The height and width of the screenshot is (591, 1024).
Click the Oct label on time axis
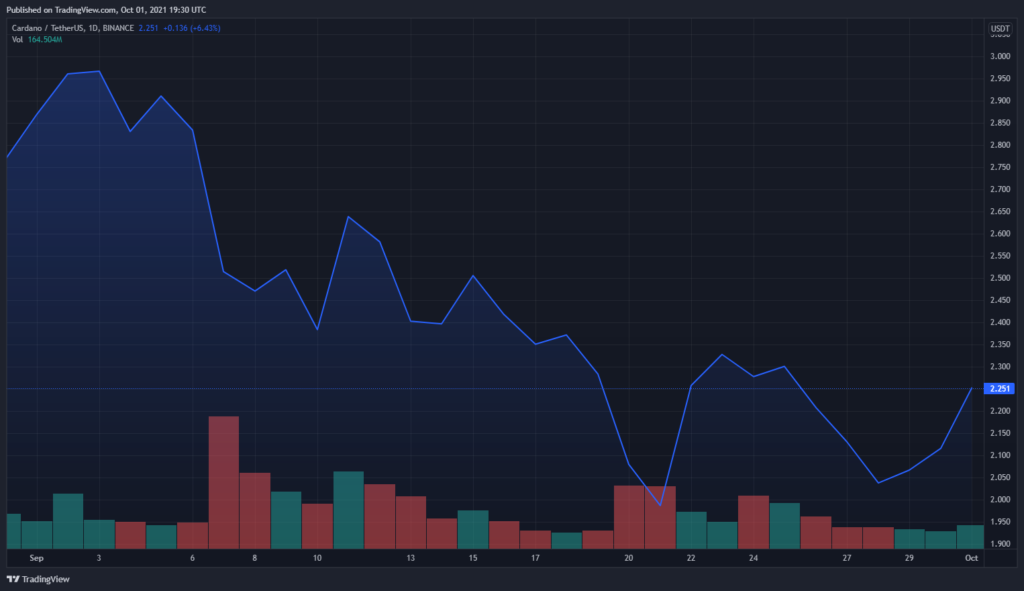coord(971,558)
